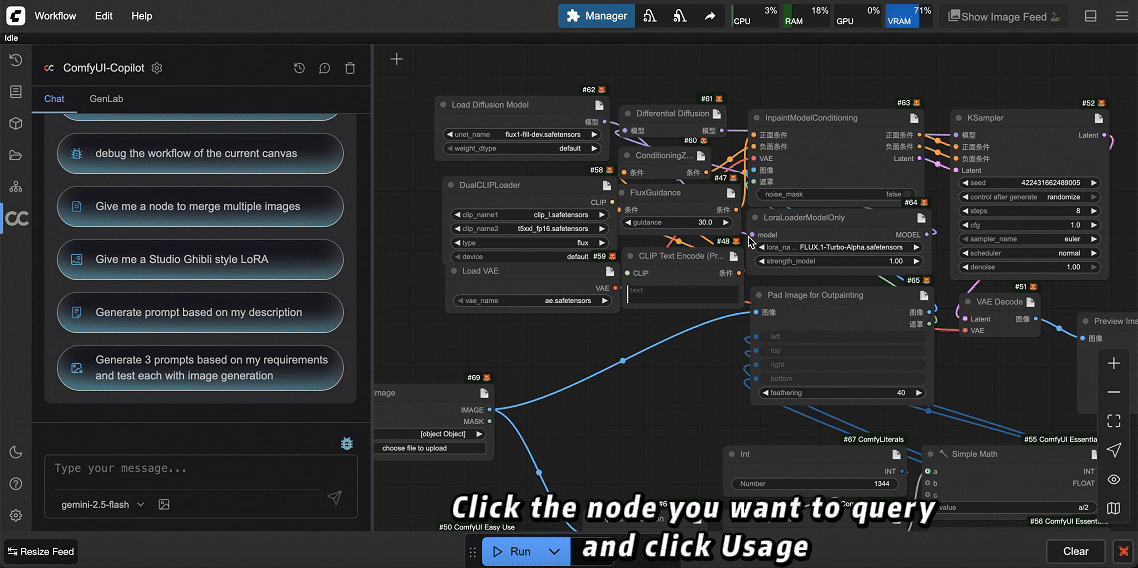1138x568 pixels.
Task: Add a new workflow tab with the plus icon
Action: [396, 59]
